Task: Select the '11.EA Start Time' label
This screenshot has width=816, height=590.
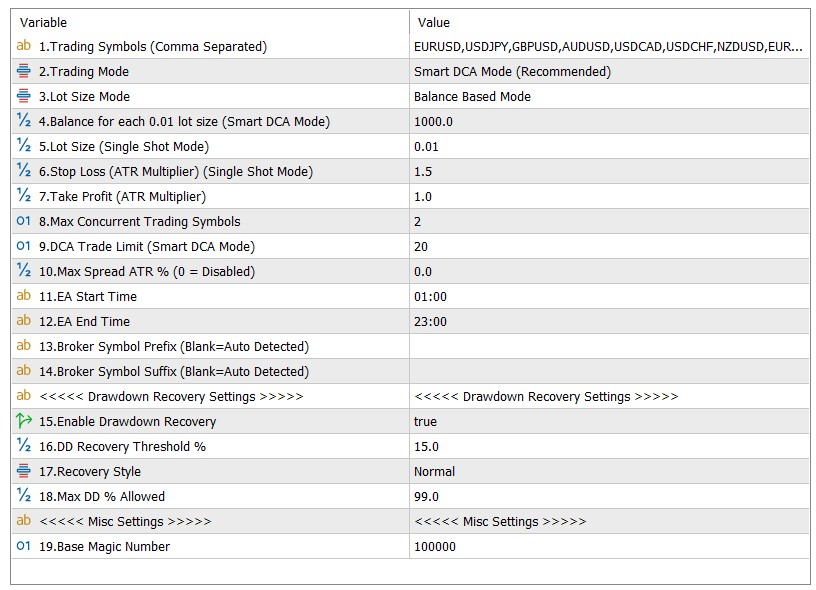Action: tap(88, 296)
